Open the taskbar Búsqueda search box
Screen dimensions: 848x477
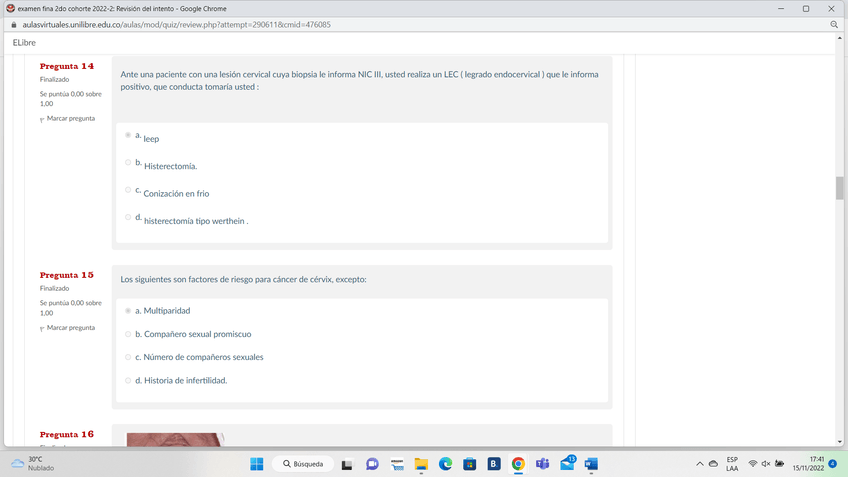click(x=303, y=464)
